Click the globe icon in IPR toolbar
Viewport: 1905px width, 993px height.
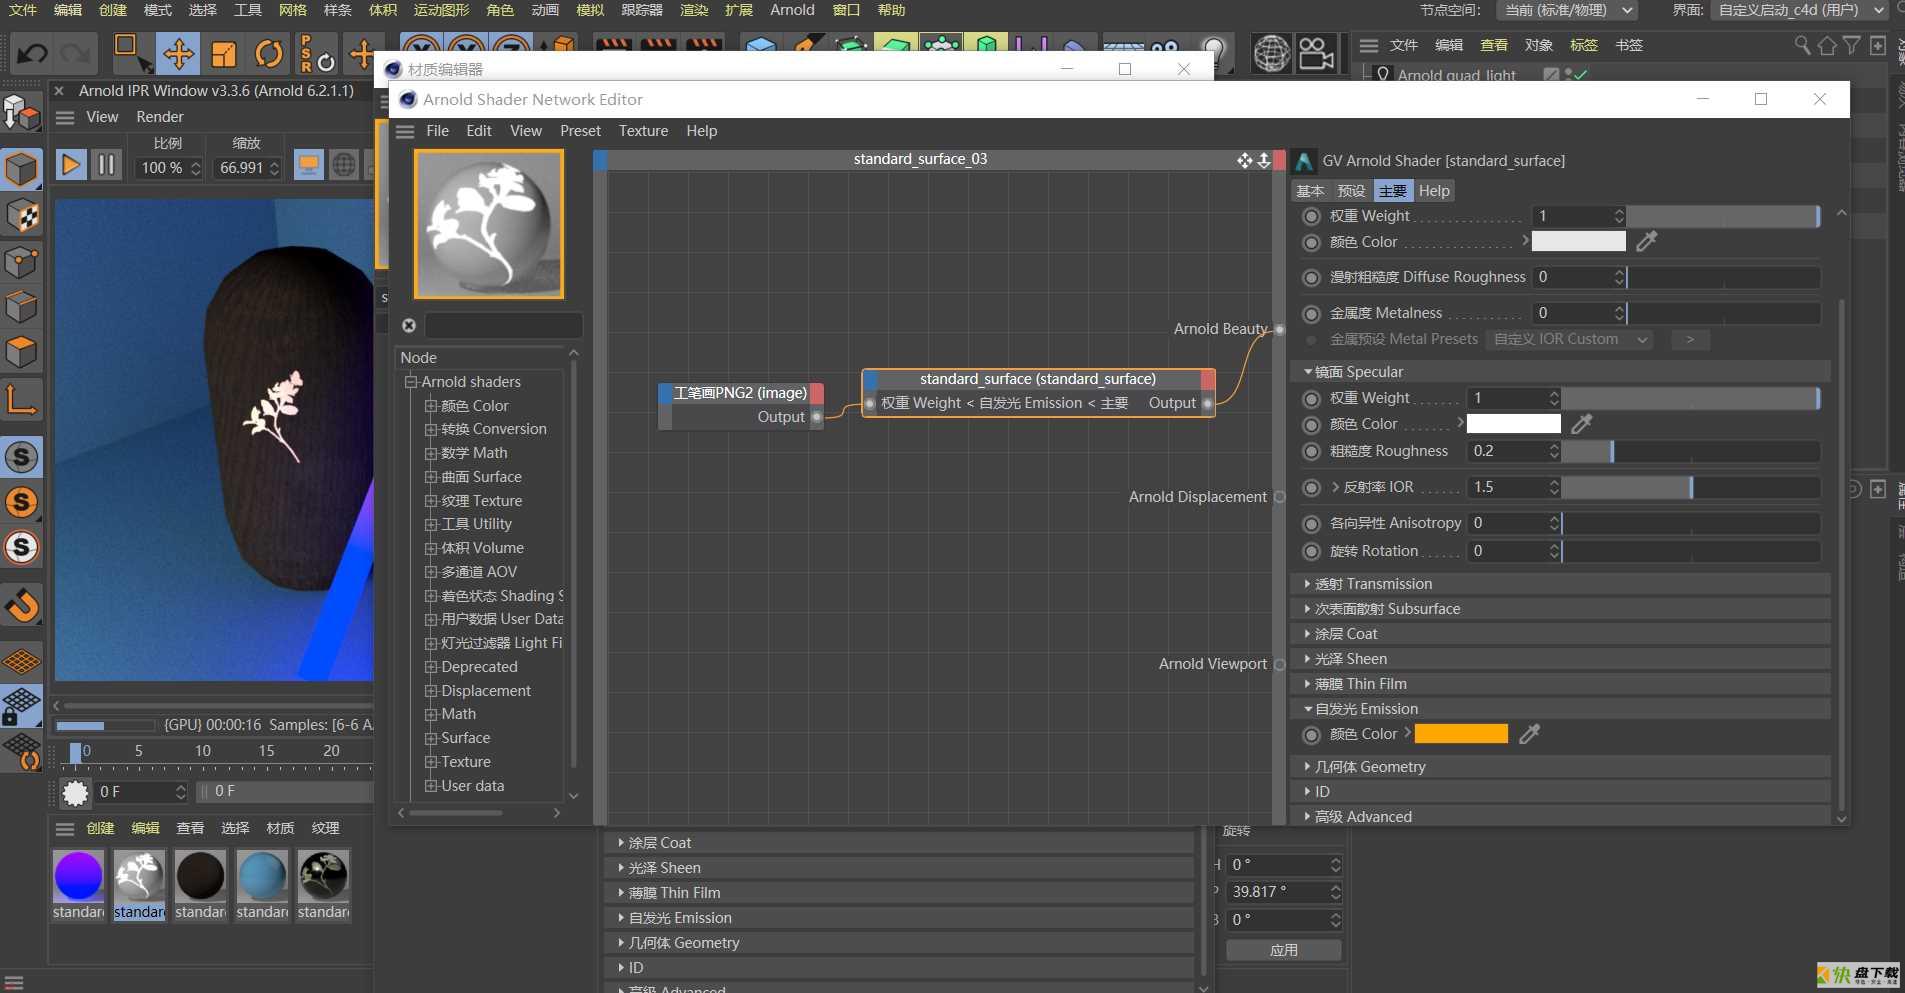click(x=343, y=165)
